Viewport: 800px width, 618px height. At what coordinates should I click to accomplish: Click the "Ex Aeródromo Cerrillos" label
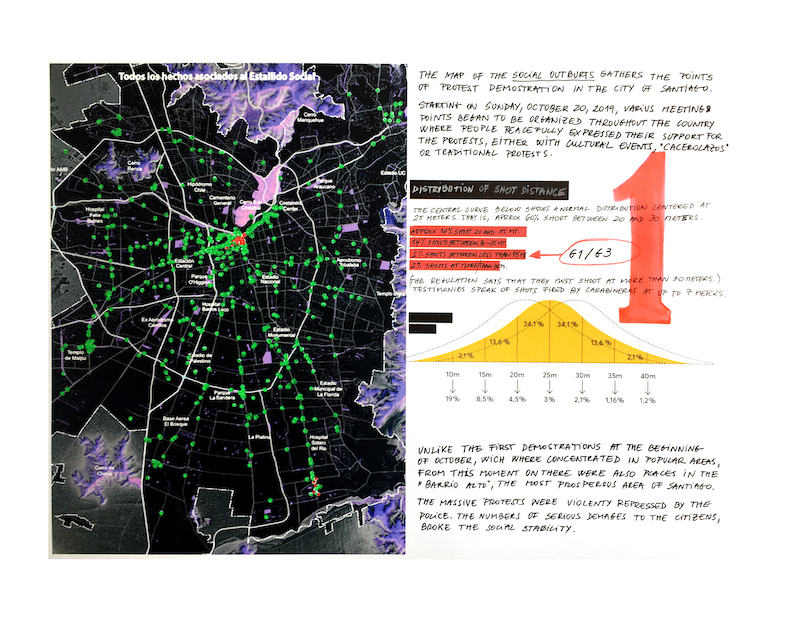pyautogui.click(x=157, y=322)
